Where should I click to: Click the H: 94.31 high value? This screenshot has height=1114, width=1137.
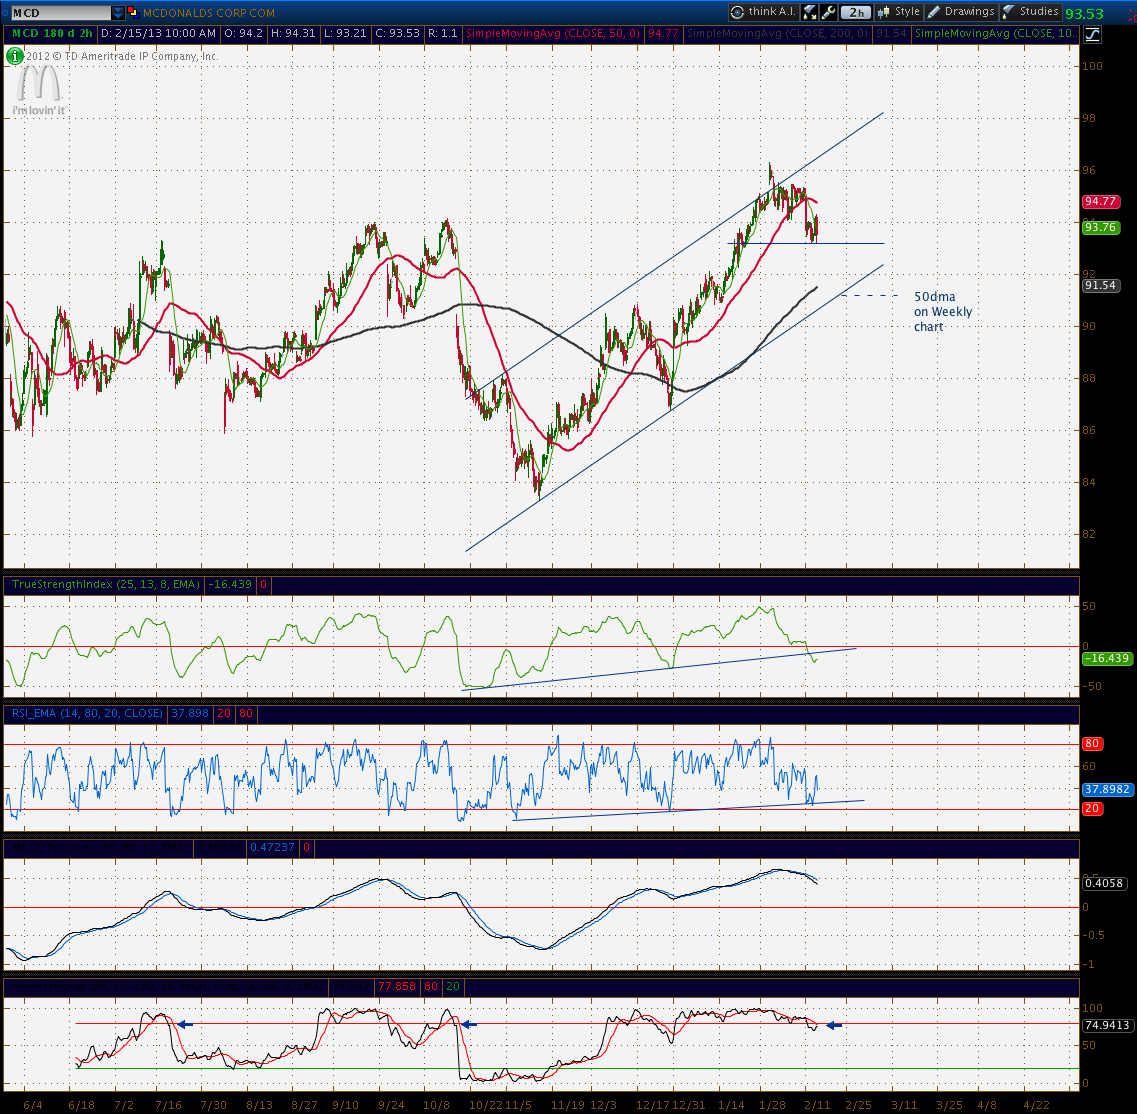[293, 33]
